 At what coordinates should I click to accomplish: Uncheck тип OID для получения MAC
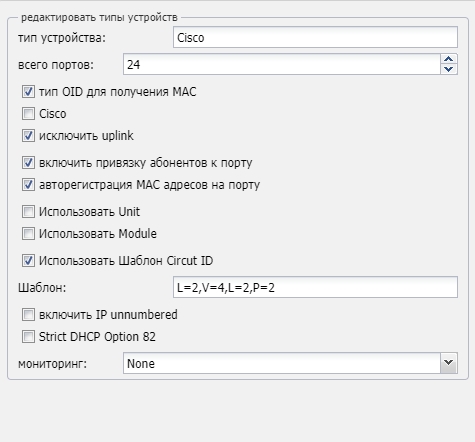(x=28, y=92)
